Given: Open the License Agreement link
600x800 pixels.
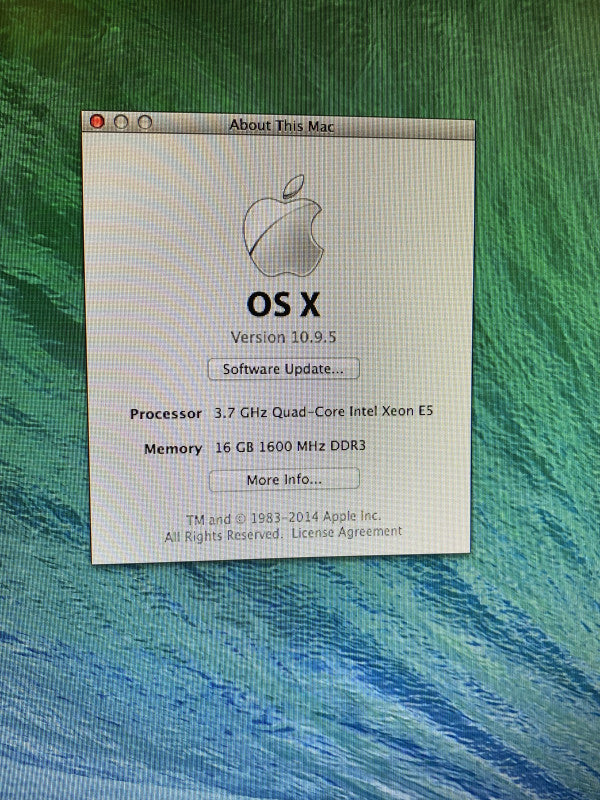Looking at the screenshot, I should pos(347,532).
